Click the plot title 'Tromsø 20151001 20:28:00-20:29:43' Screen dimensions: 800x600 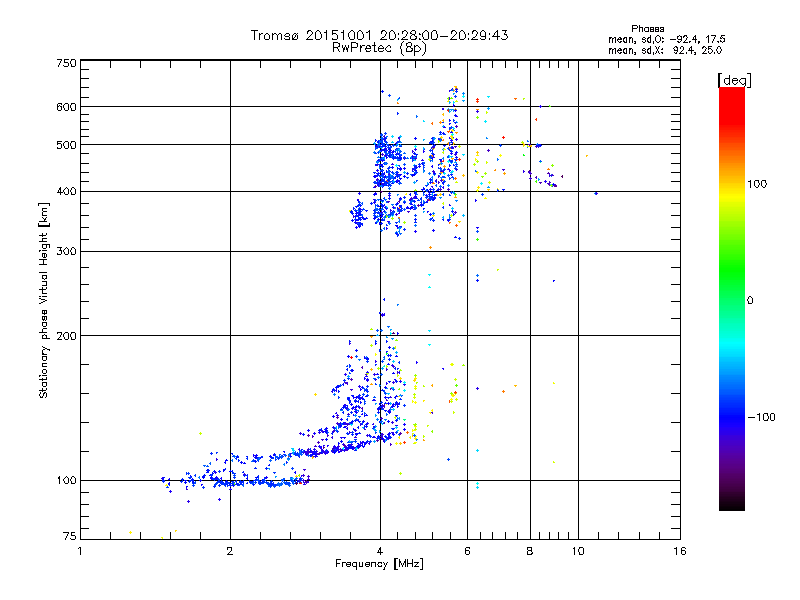379,35
